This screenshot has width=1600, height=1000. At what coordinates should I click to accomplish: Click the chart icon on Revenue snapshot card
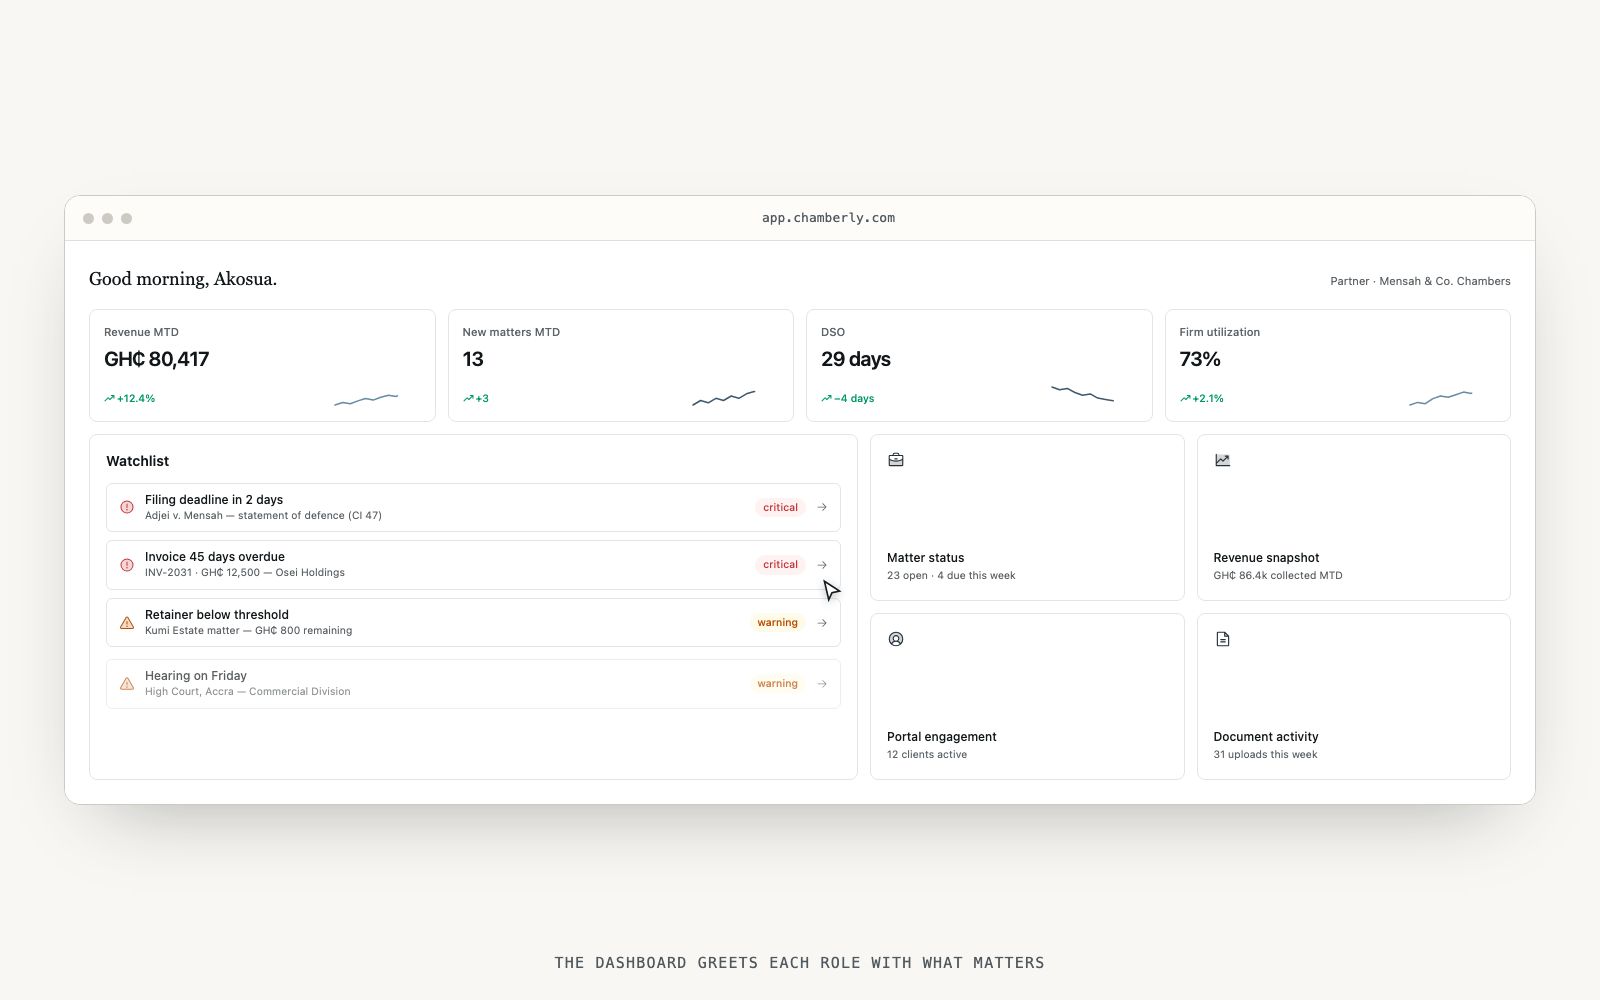pyautogui.click(x=1222, y=460)
